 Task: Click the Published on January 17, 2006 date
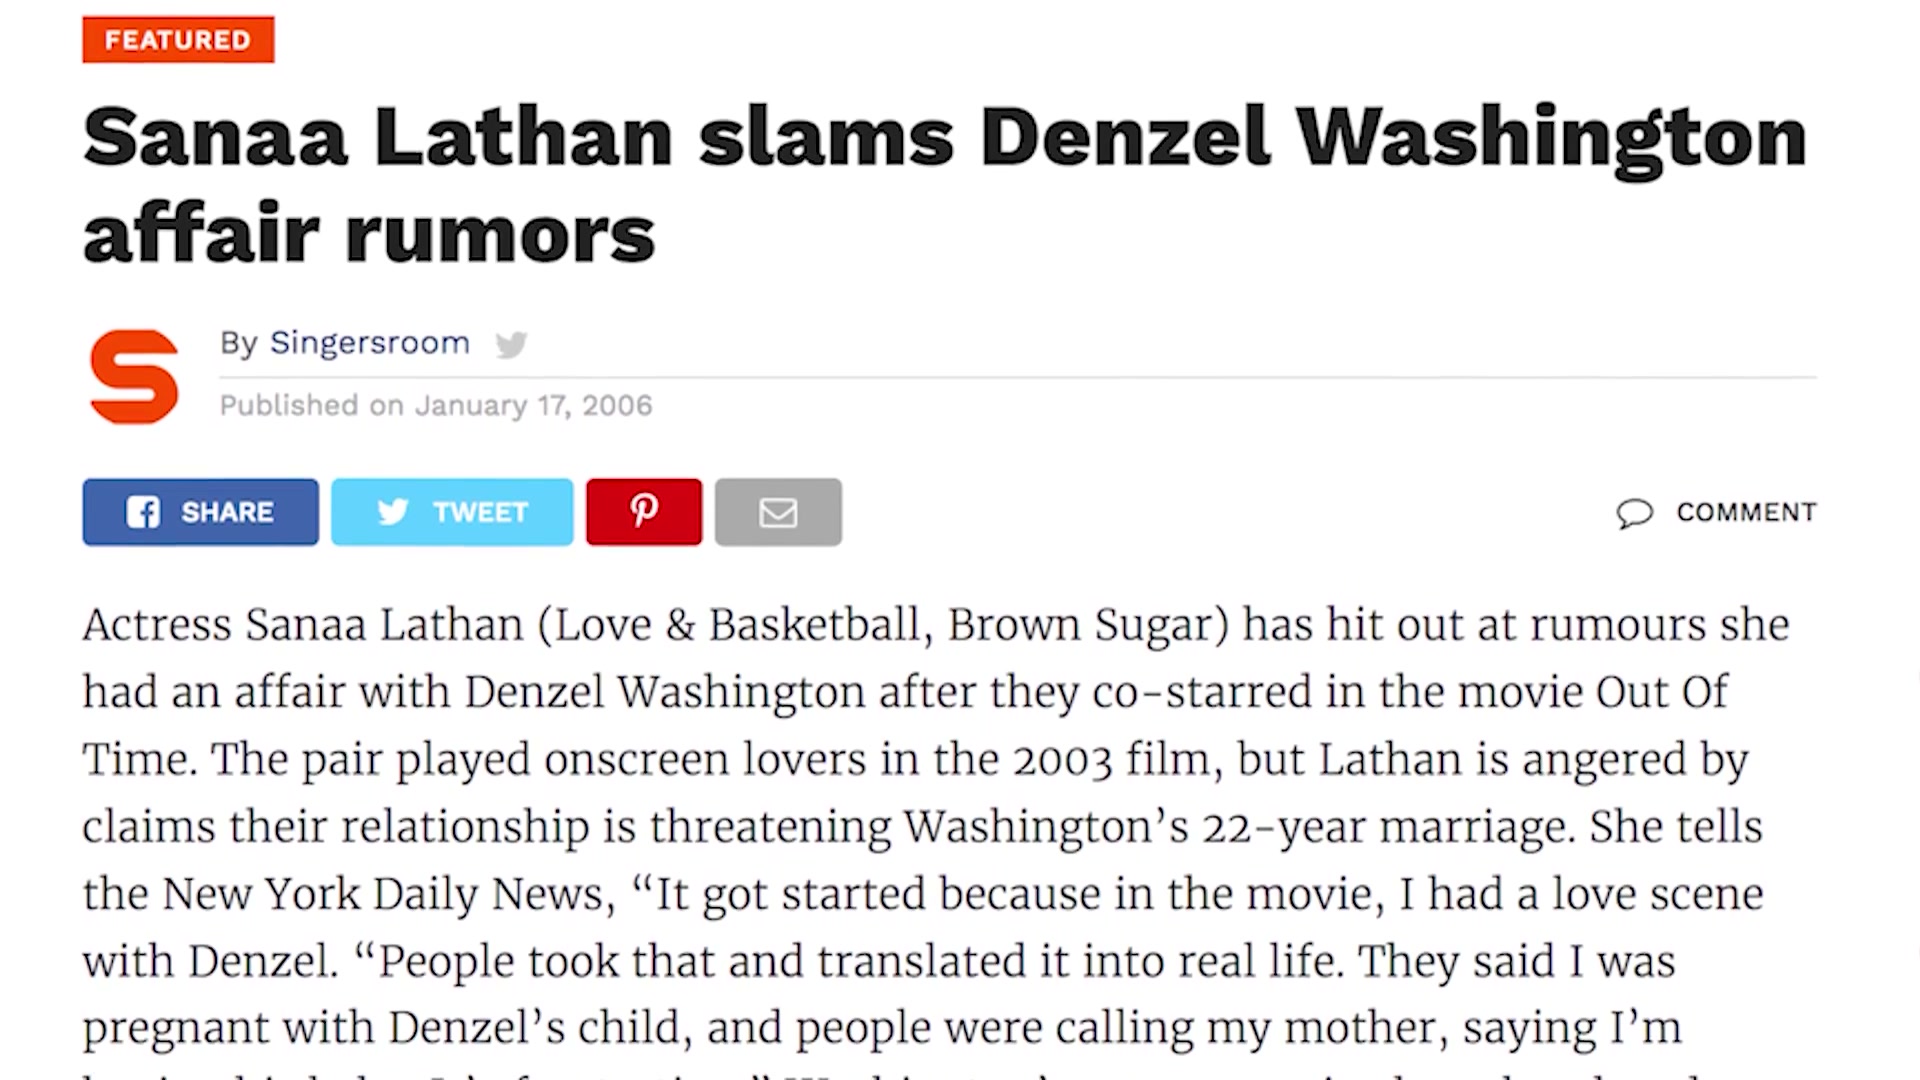click(436, 405)
